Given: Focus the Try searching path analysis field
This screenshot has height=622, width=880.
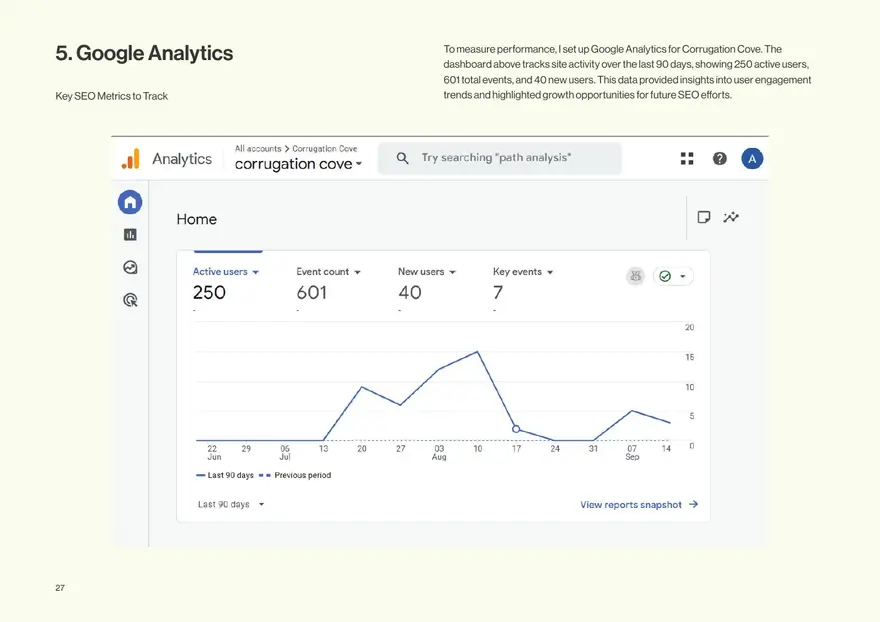Looking at the screenshot, I should point(500,158).
